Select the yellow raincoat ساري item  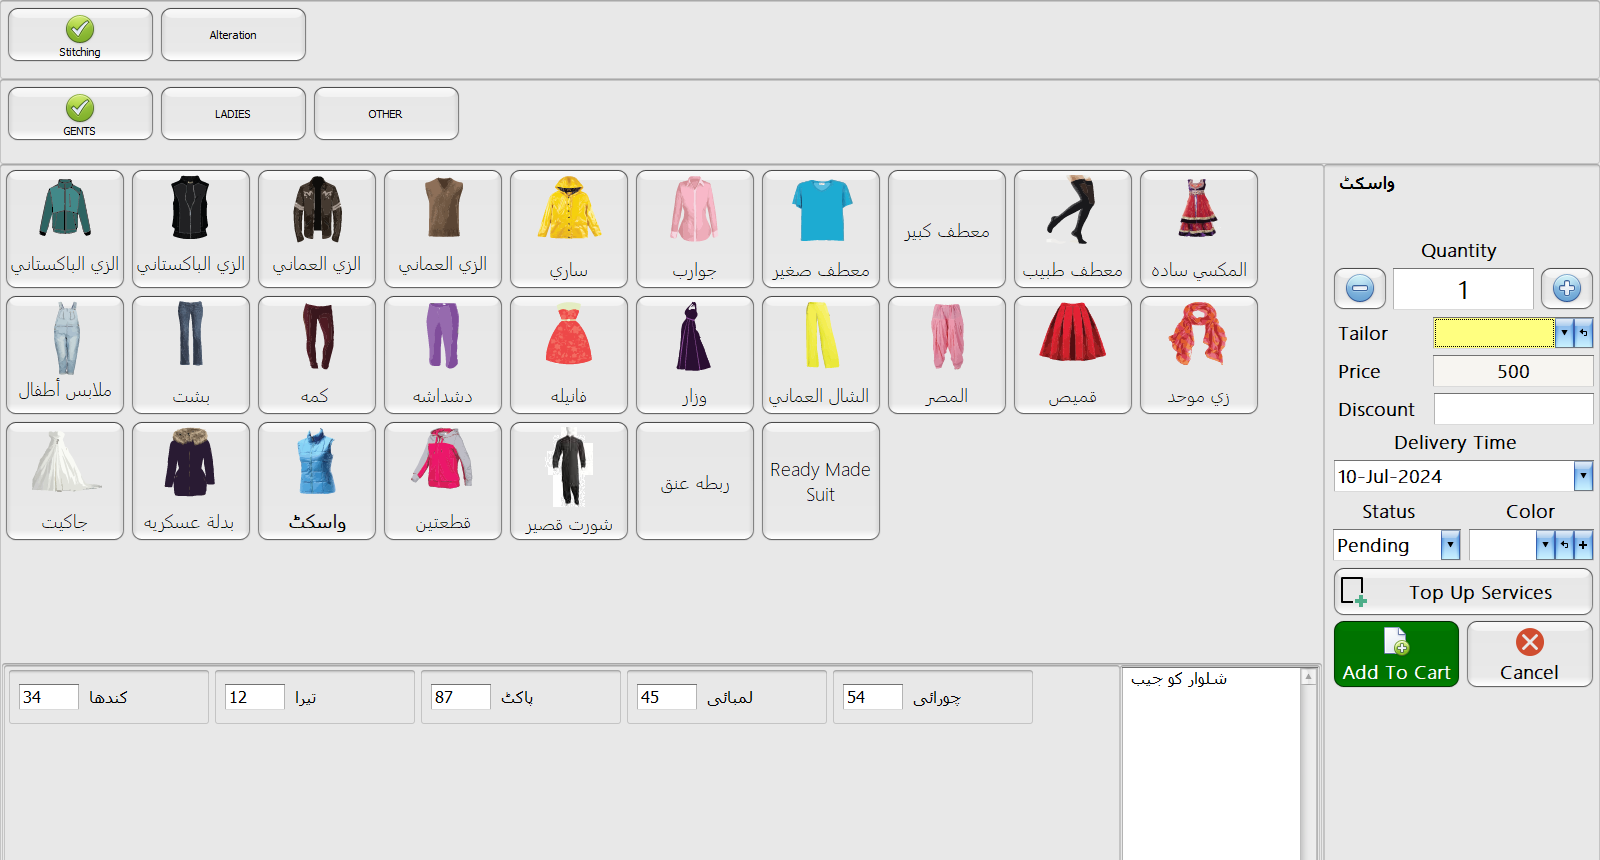[568, 229]
